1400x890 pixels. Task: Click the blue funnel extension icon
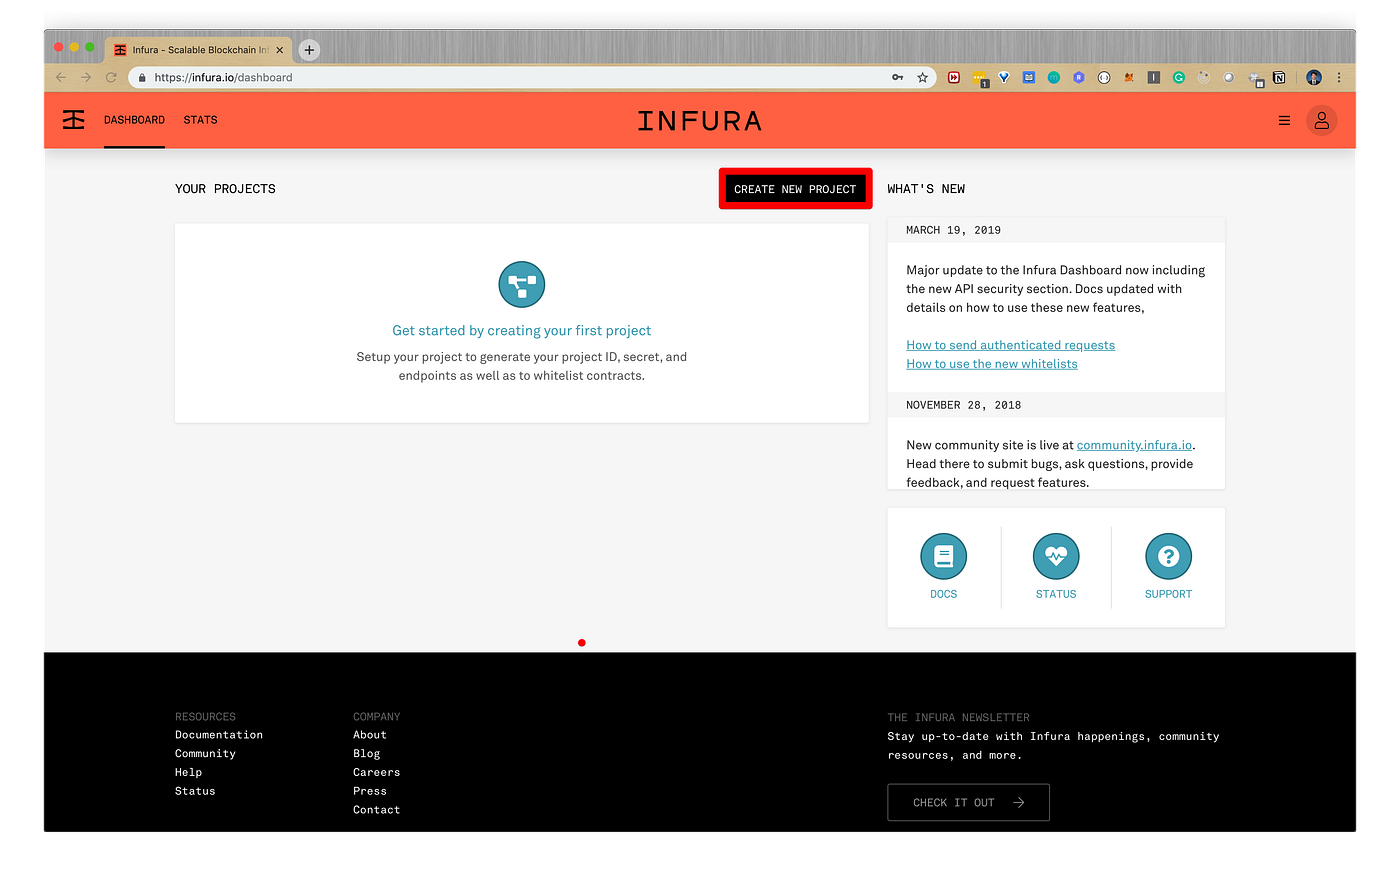1004,77
